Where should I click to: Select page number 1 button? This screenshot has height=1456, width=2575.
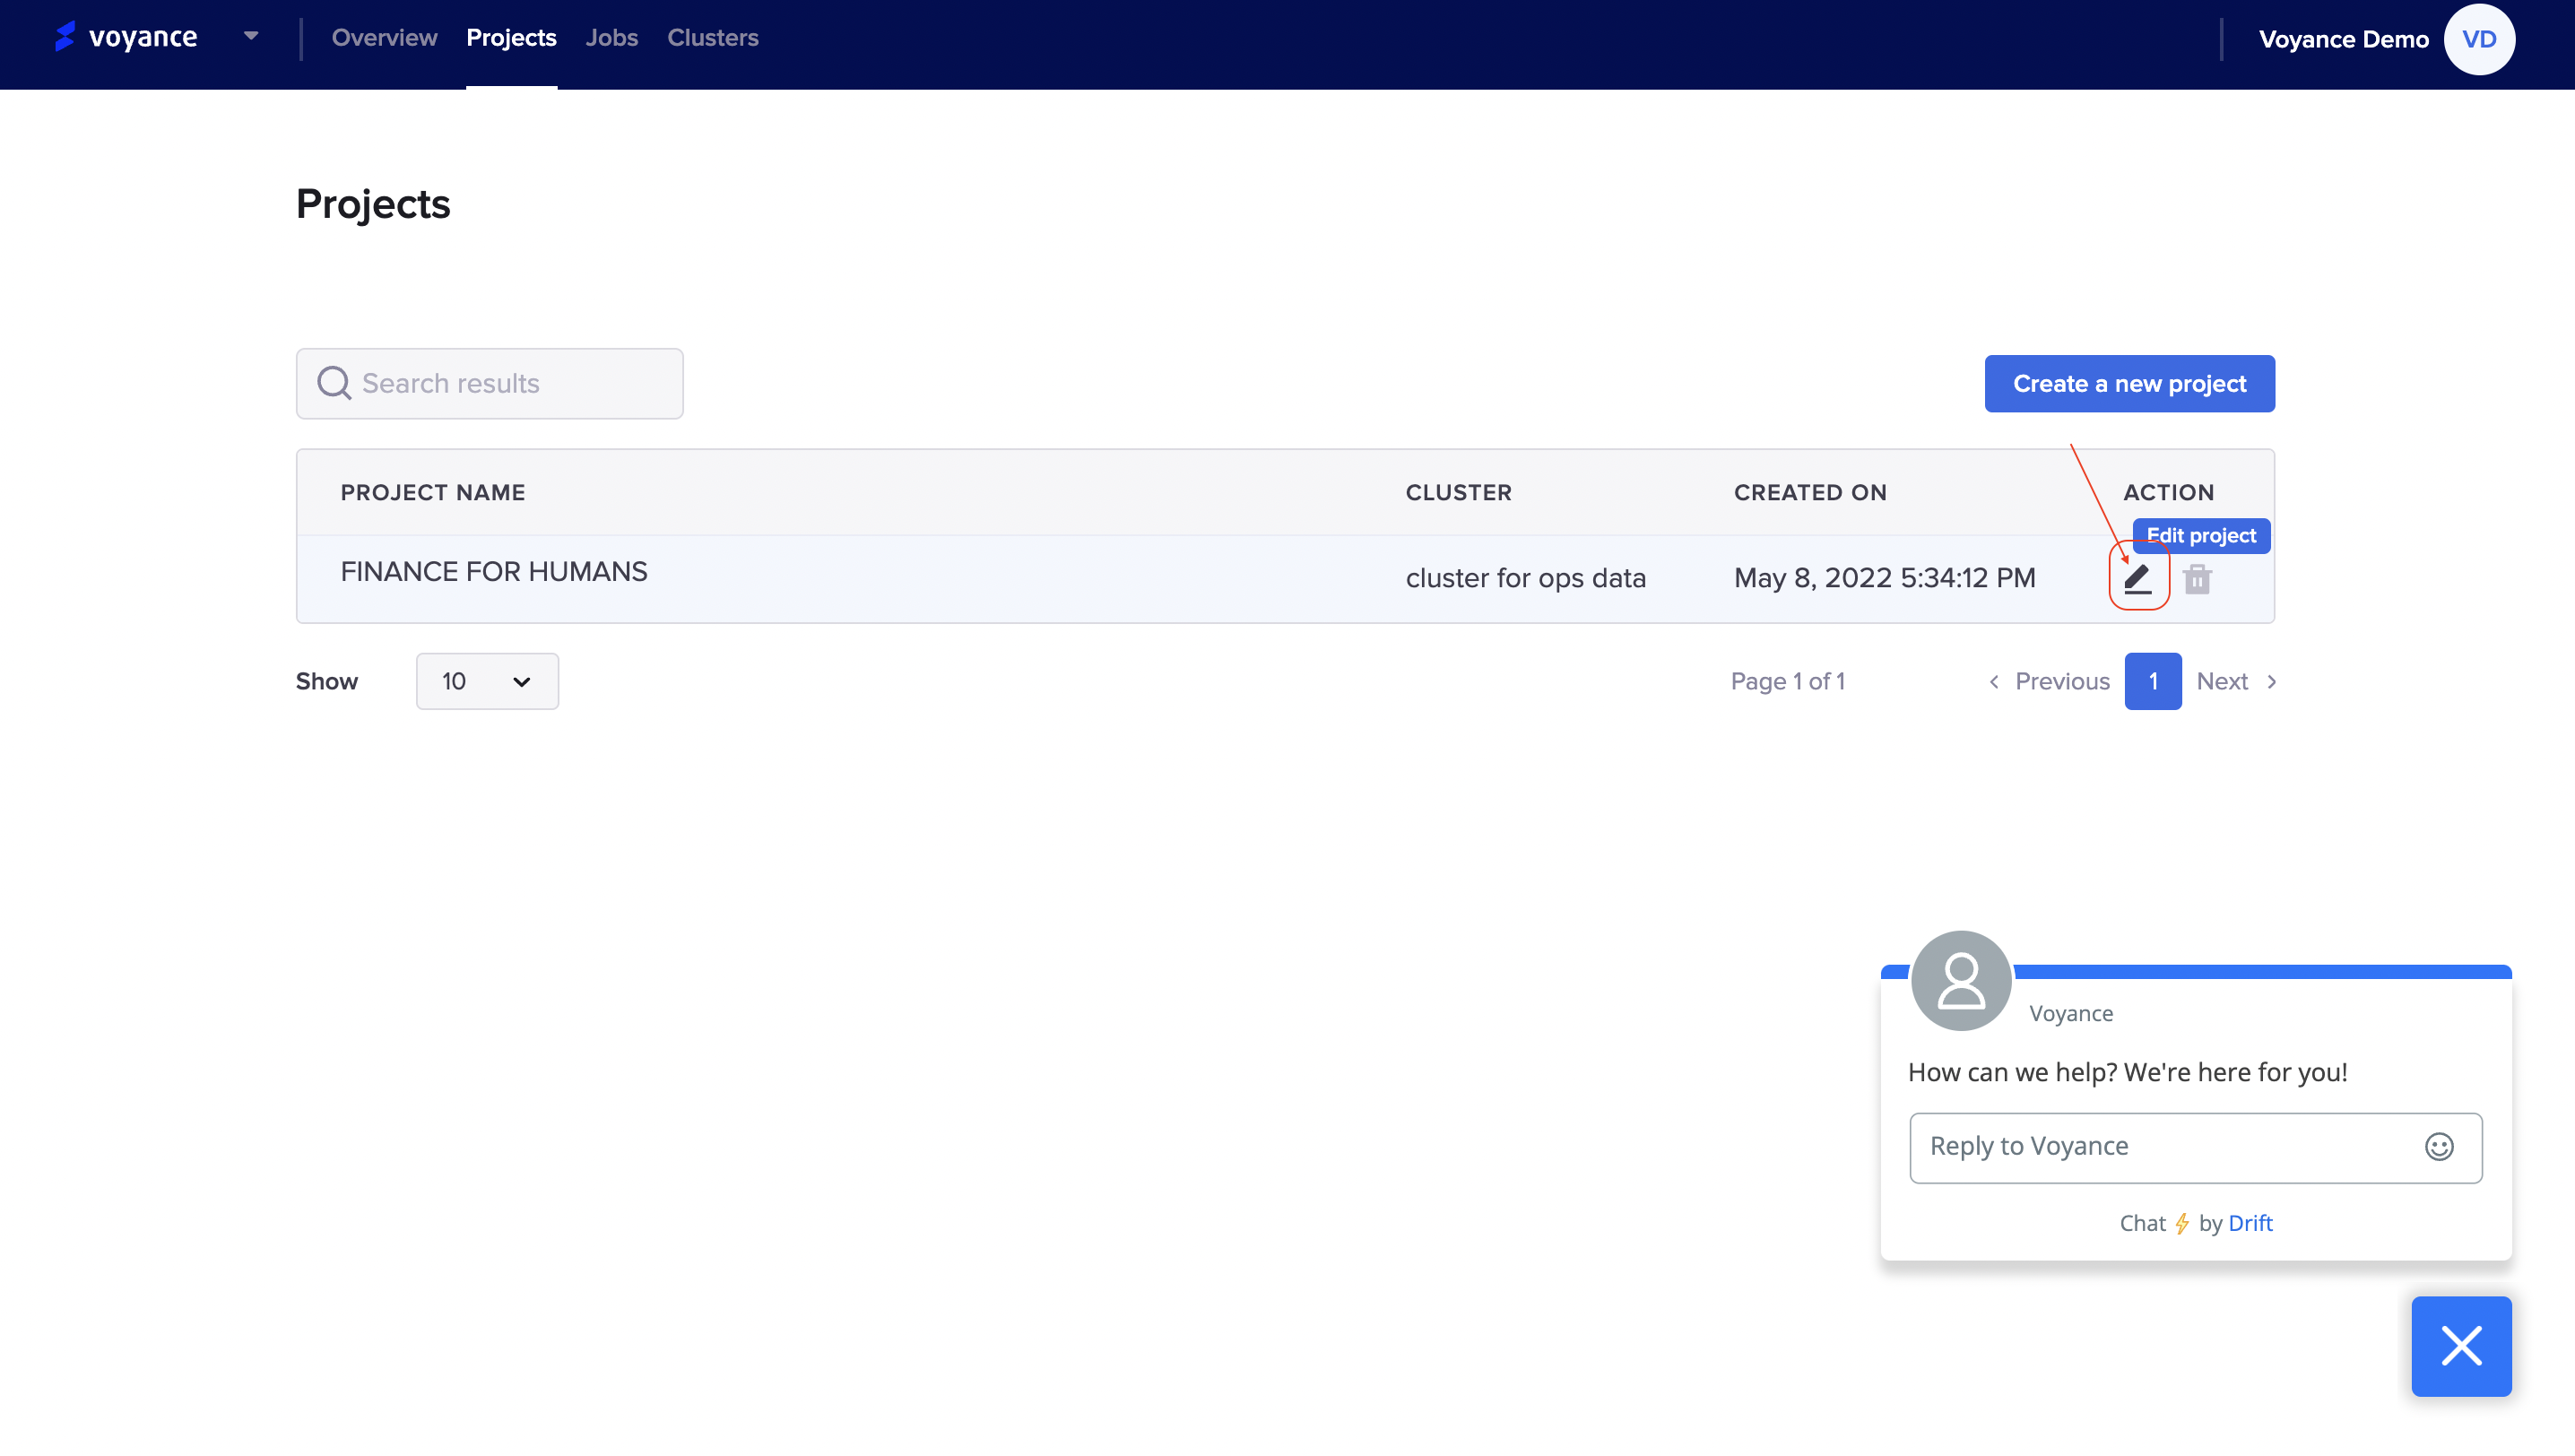(x=2152, y=681)
